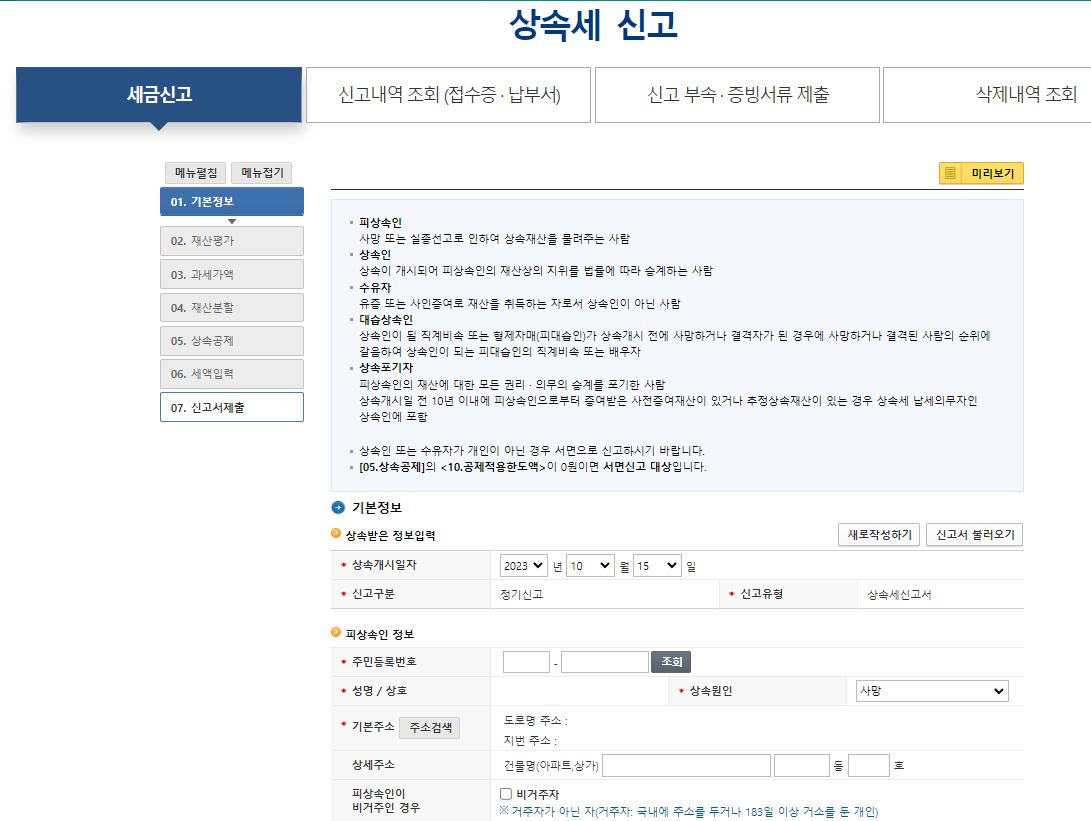Viewport: 1091px width, 821px height.
Task: Click the 건물명(아파트,상가) input field
Action: coord(685,764)
